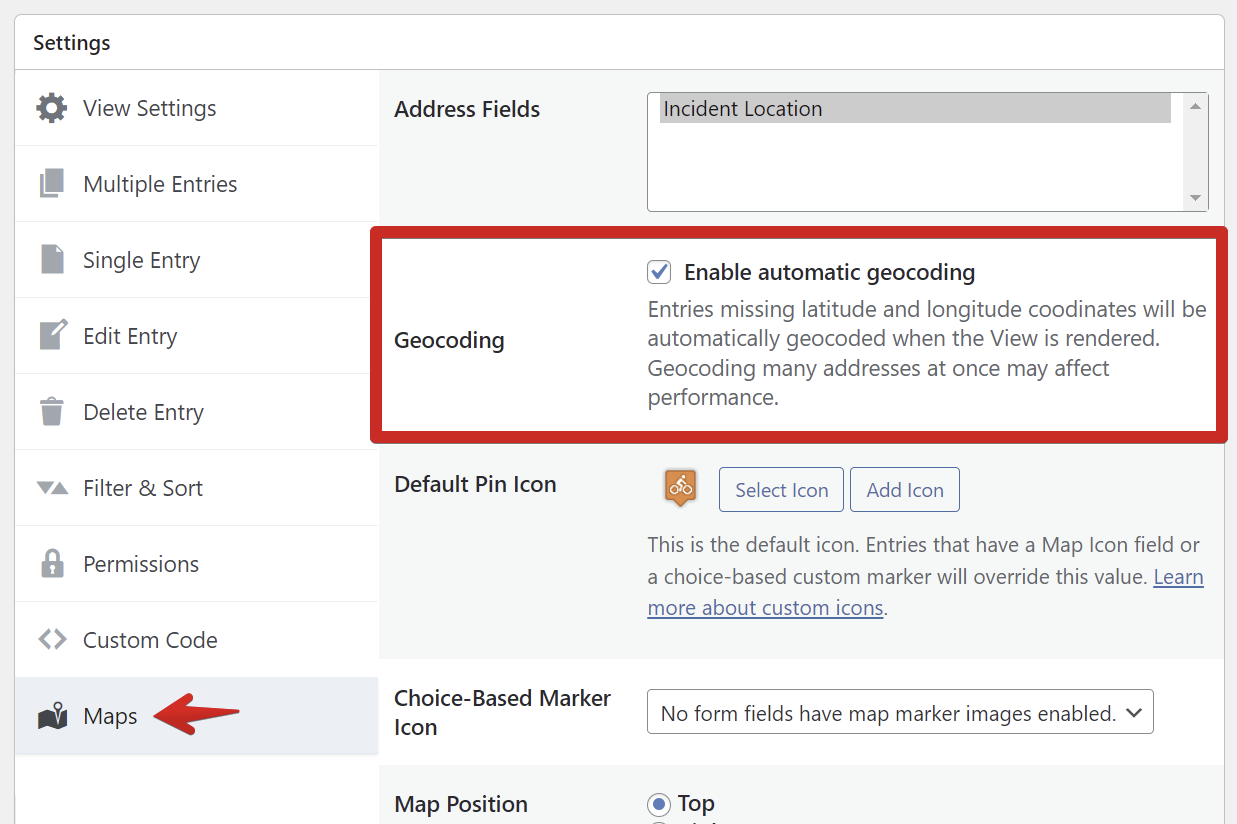
Task: Click the Add Icon button
Action: [x=905, y=490]
